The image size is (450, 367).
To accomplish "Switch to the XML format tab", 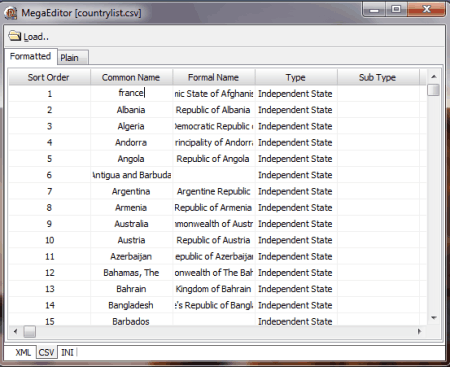I will 23,352.
